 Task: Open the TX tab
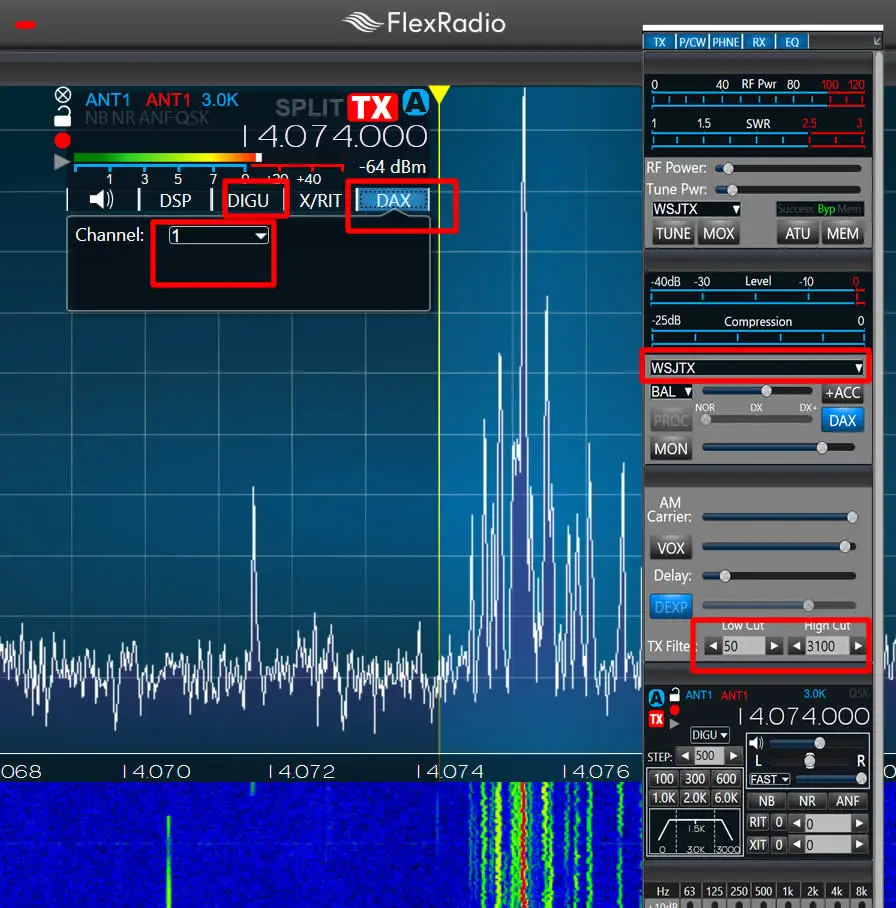point(659,42)
